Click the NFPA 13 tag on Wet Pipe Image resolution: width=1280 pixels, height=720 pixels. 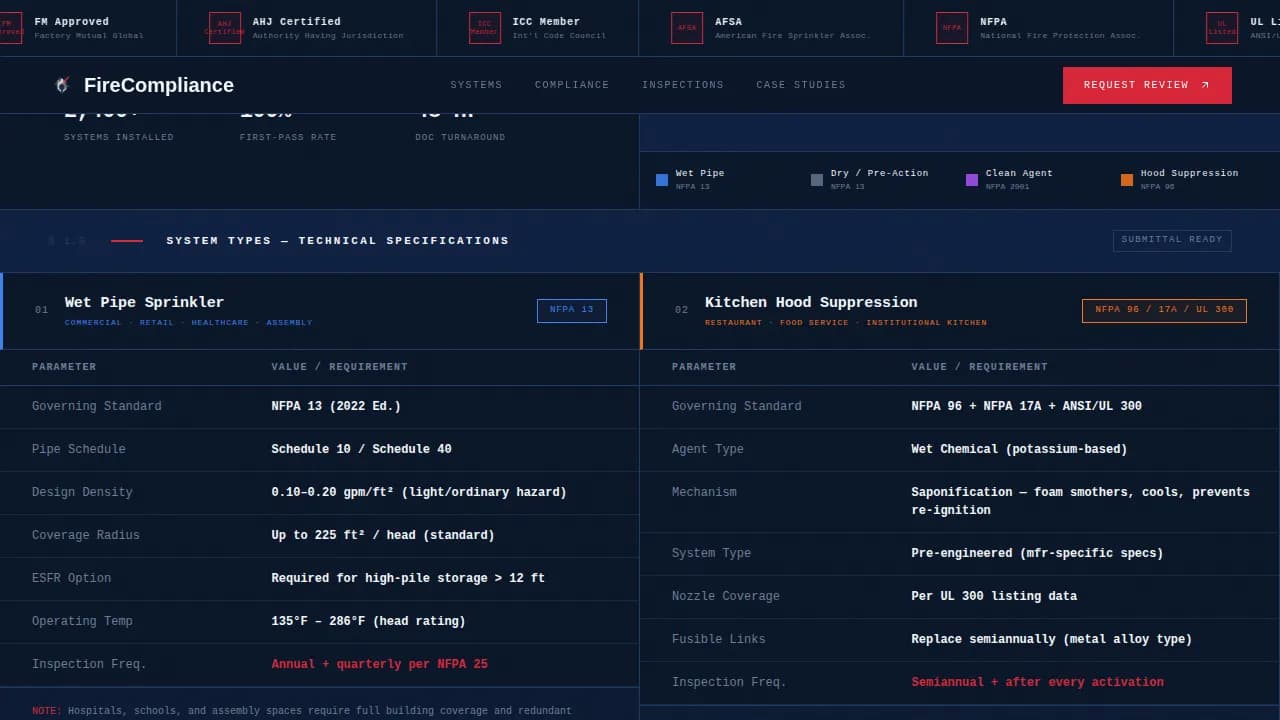(571, 310)
